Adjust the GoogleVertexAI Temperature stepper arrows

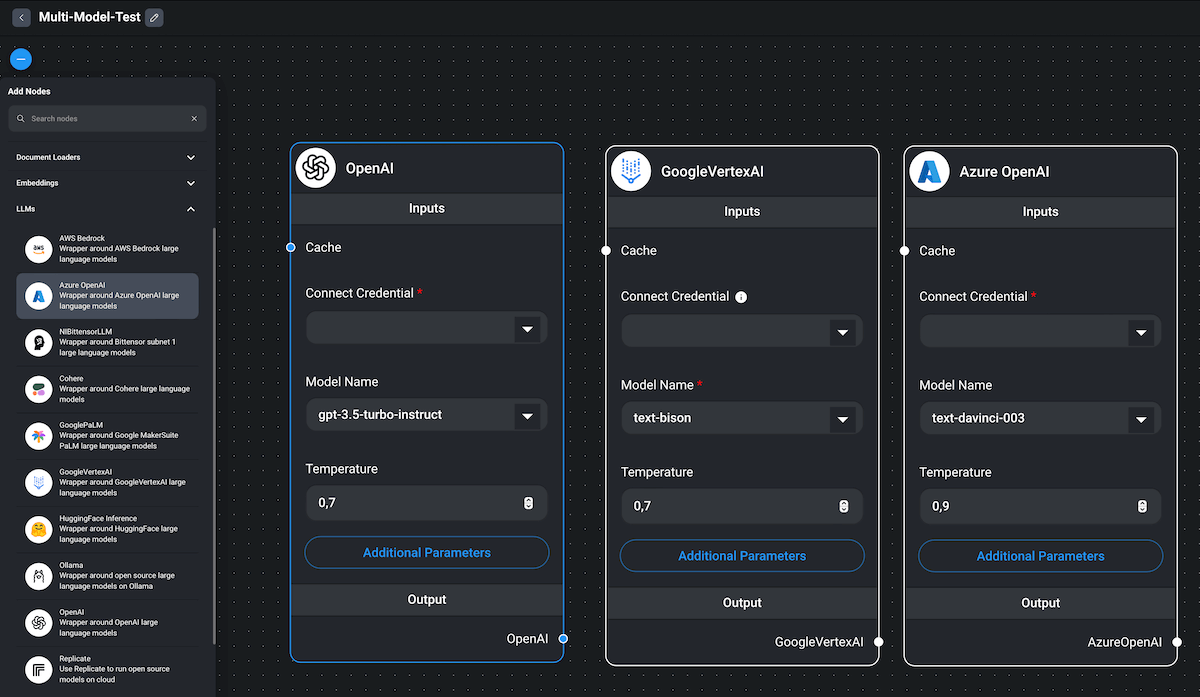[844, 507]
